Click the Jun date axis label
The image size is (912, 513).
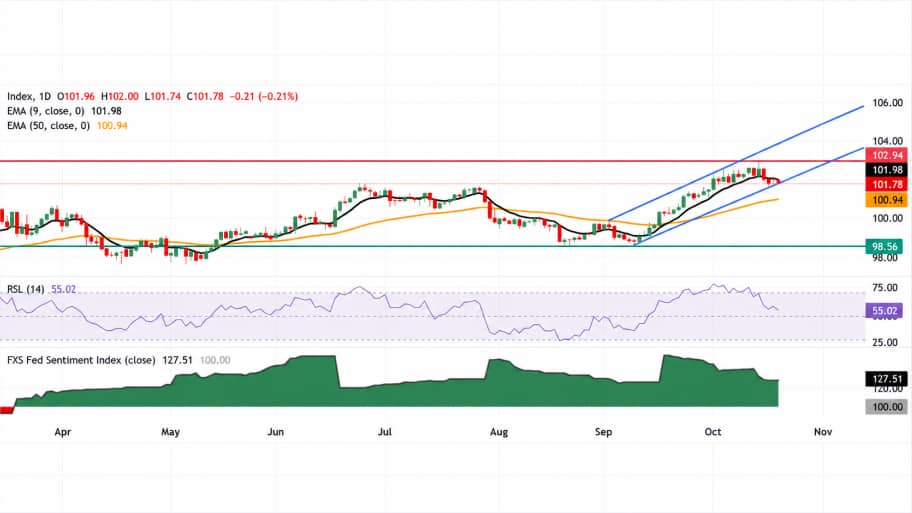[x=276, y=432]
